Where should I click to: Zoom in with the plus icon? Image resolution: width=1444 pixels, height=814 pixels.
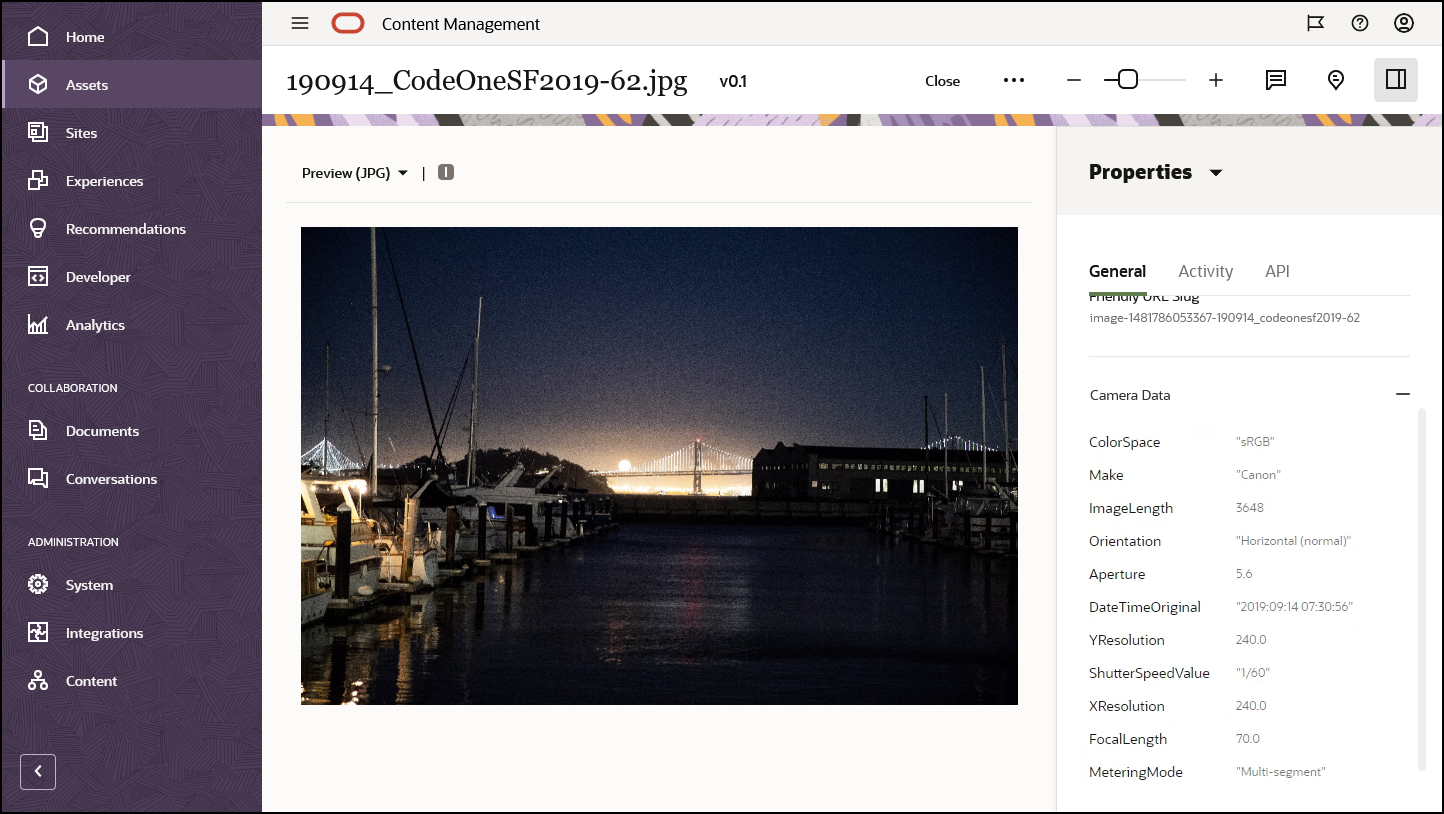(1216, 80)
